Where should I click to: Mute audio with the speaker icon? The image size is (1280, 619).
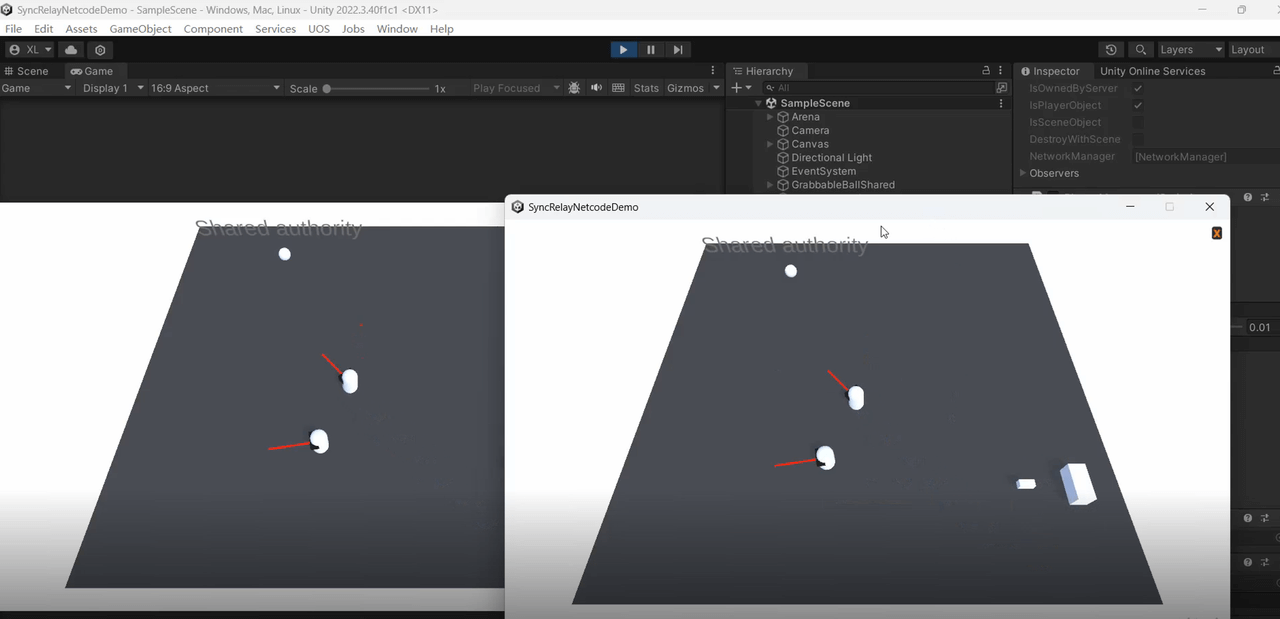pyautogui.click(x=597, y=88)
